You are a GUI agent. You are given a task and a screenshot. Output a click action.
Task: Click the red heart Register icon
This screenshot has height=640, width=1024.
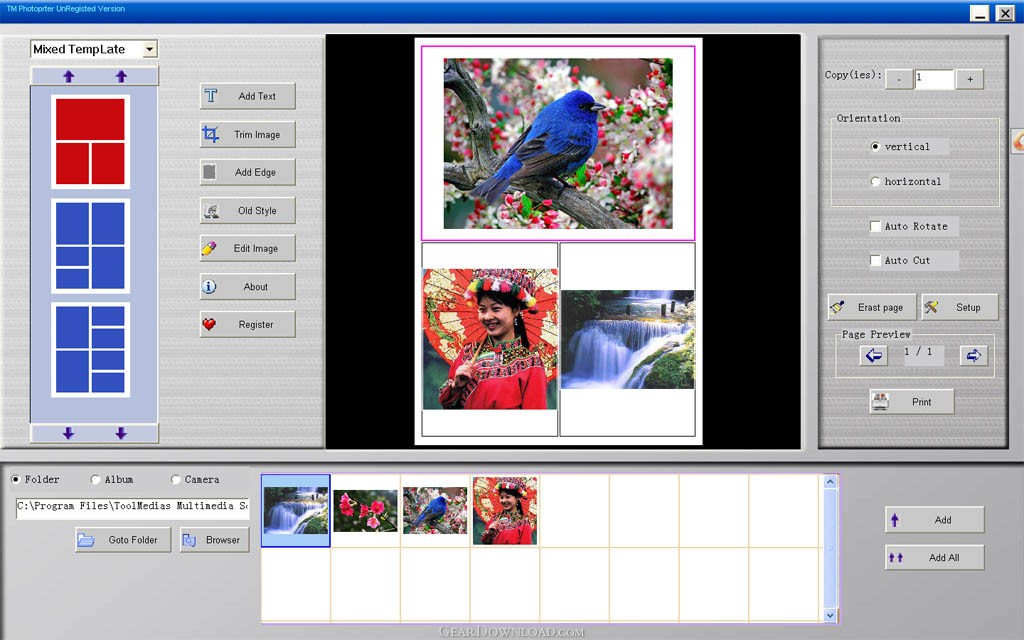pyautogui.click(x=209, y=324)
